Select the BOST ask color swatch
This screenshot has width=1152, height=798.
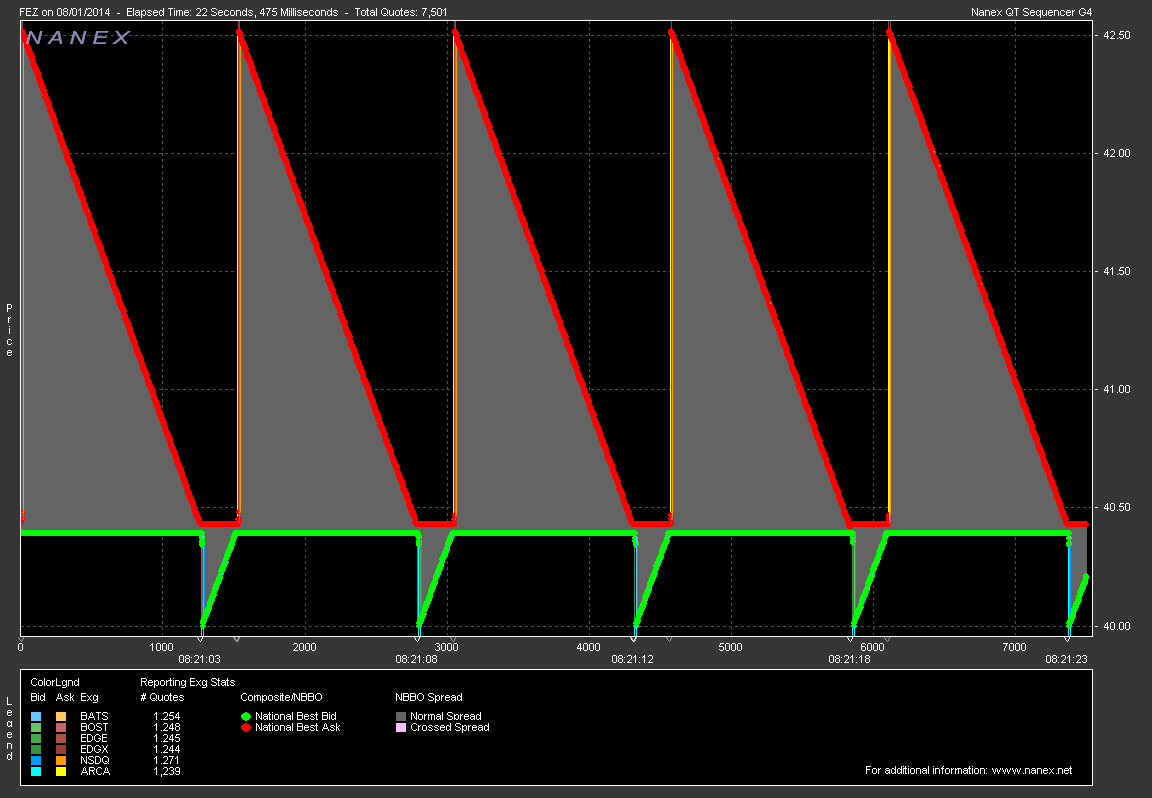61,727
